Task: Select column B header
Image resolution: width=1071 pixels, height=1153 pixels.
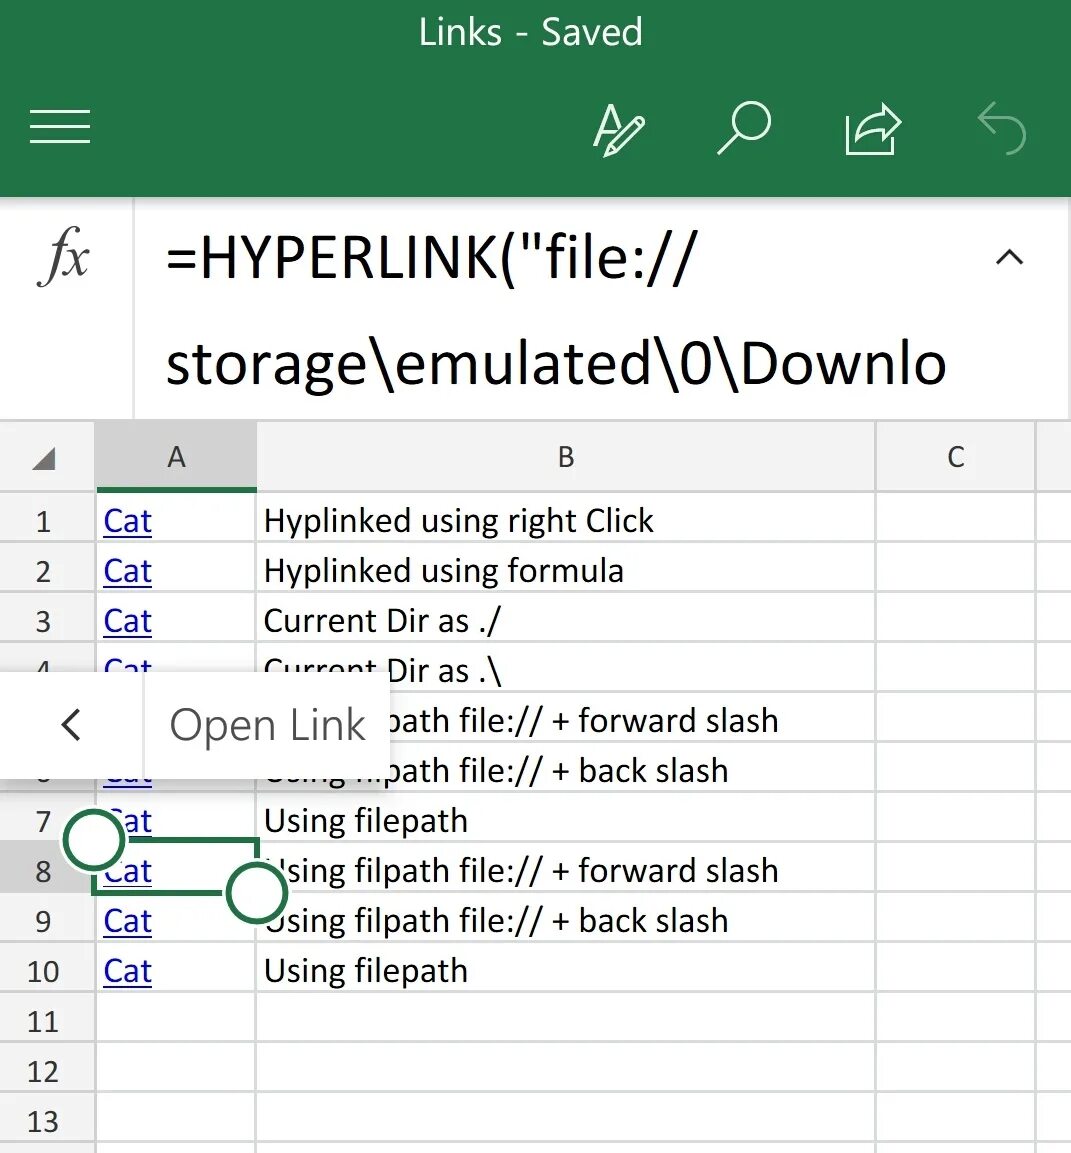Action: (565, 457)
